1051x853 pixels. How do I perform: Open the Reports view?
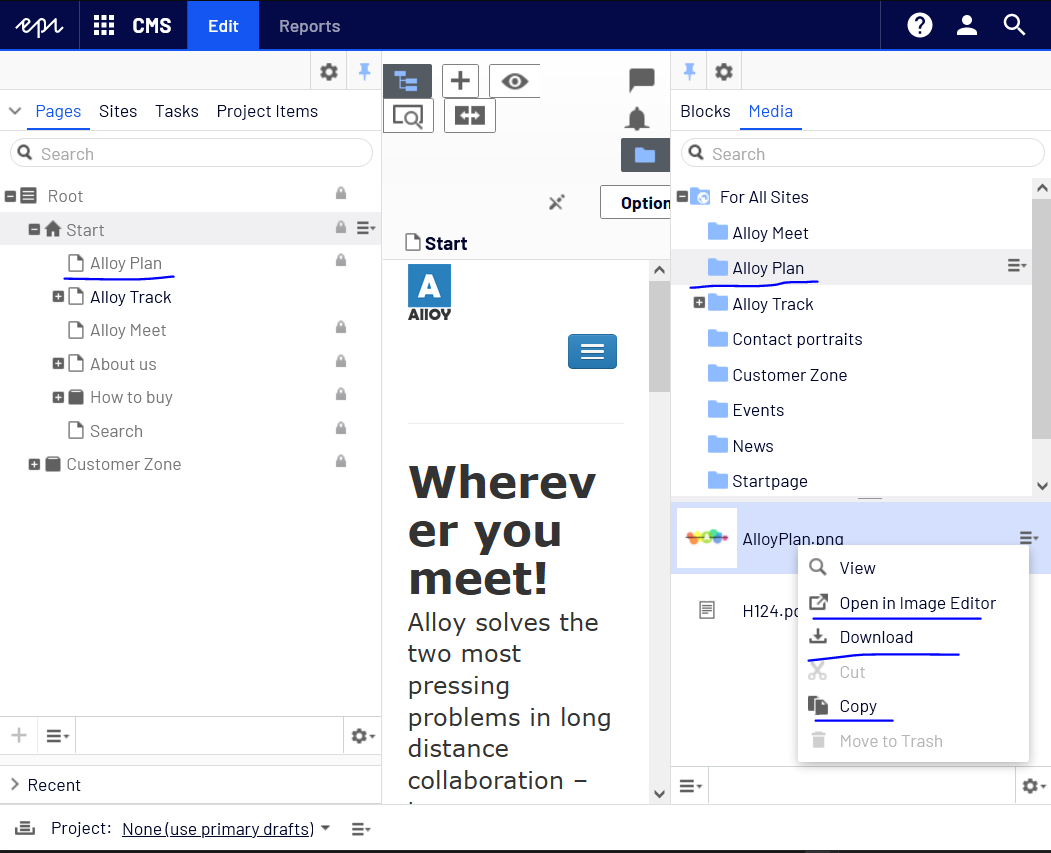(x=309, y=26)
